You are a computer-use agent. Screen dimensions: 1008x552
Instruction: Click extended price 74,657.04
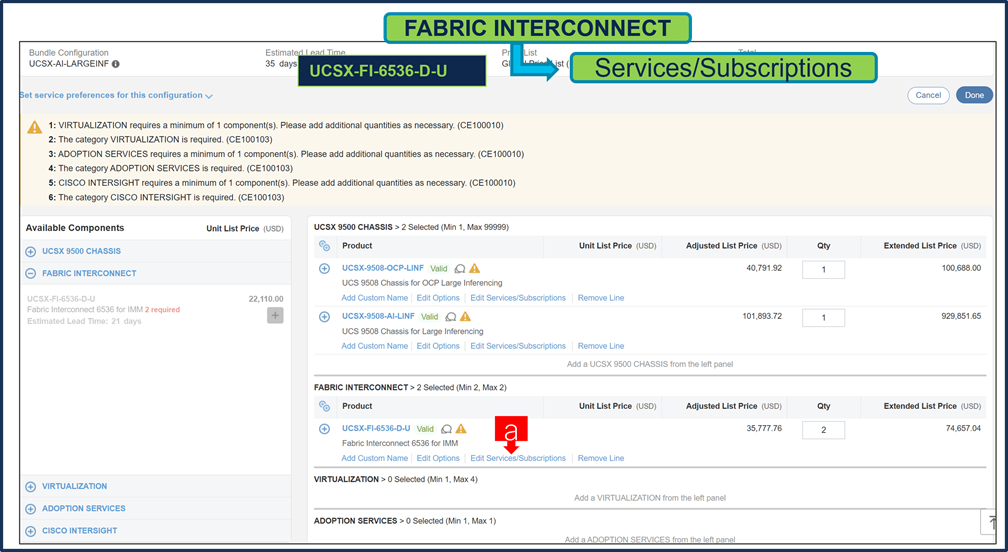(x=963, y=428)
